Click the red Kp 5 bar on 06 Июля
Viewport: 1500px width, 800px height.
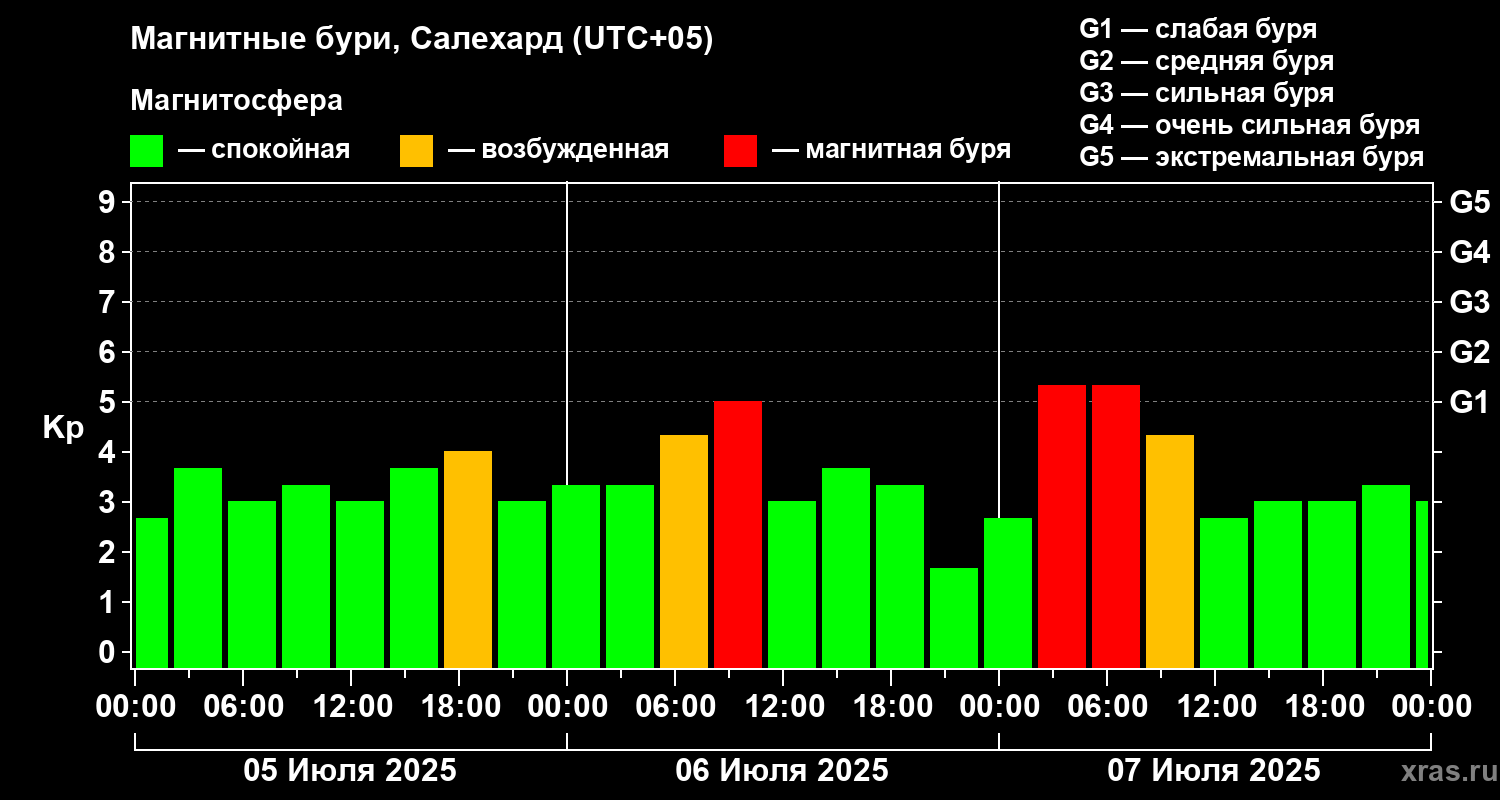[738, 535]
